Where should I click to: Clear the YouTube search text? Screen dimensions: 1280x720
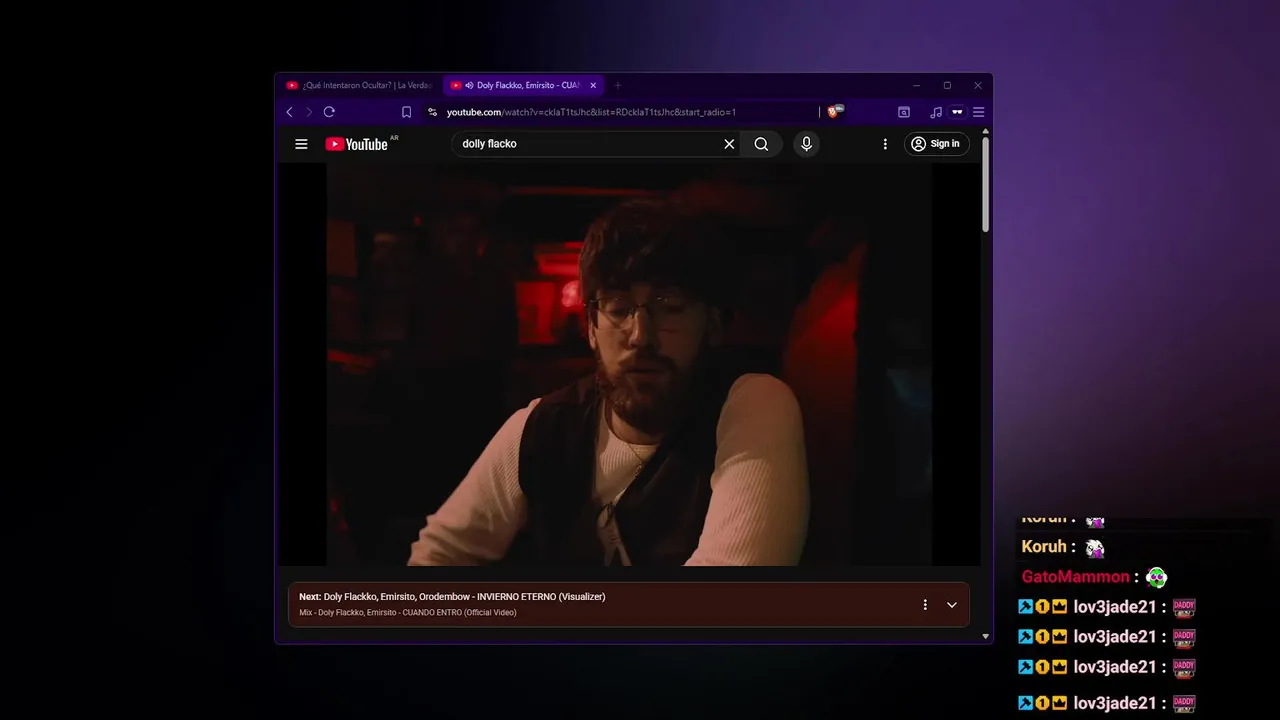[729, 144]
